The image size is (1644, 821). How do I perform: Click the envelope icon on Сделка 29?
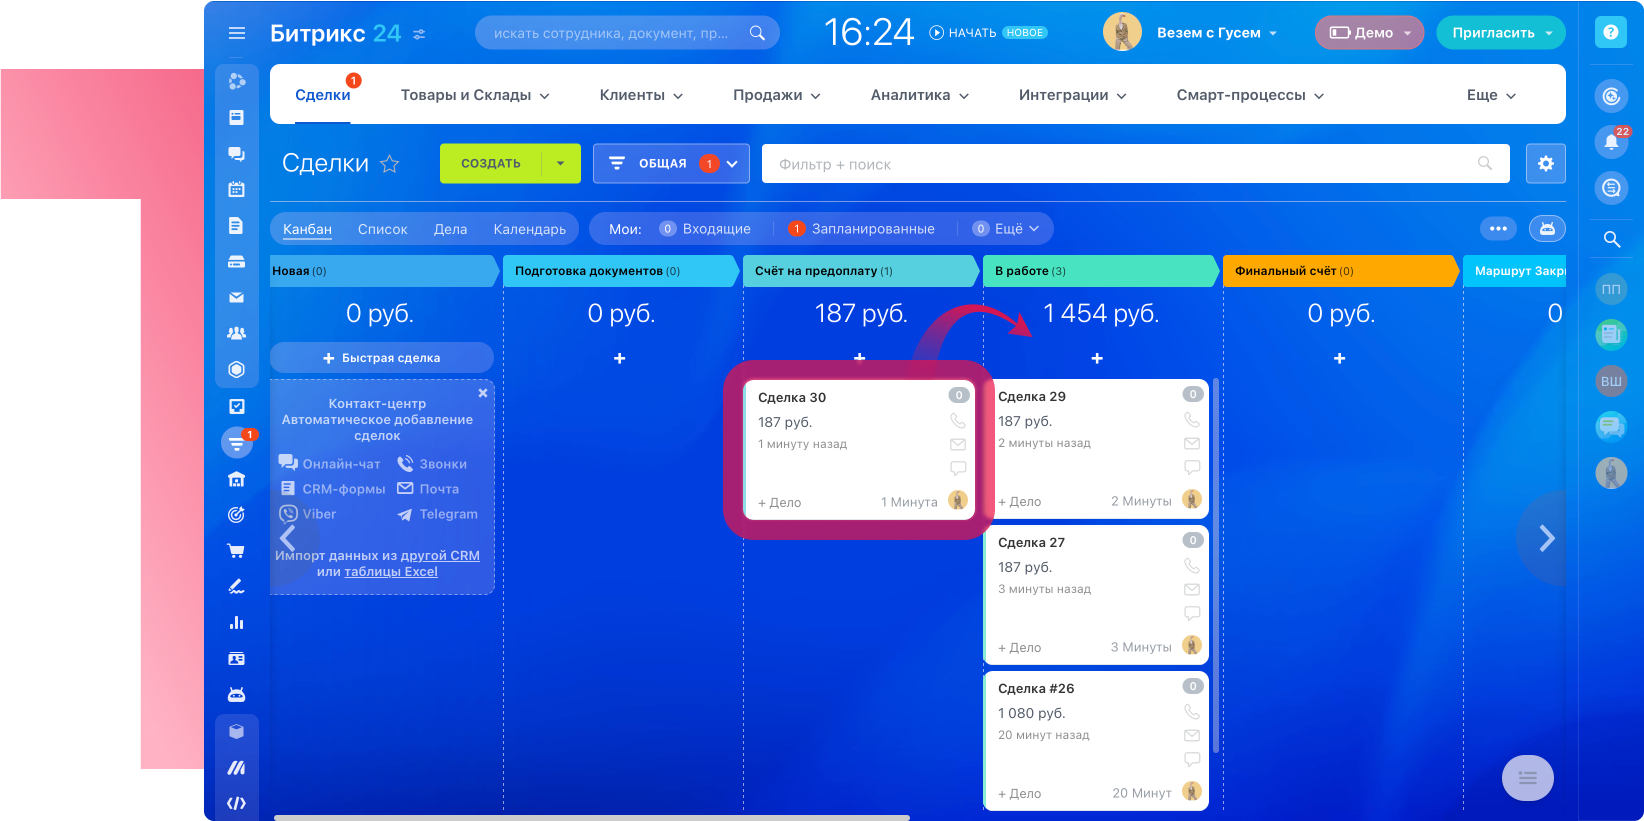[x=1192, y=443]
